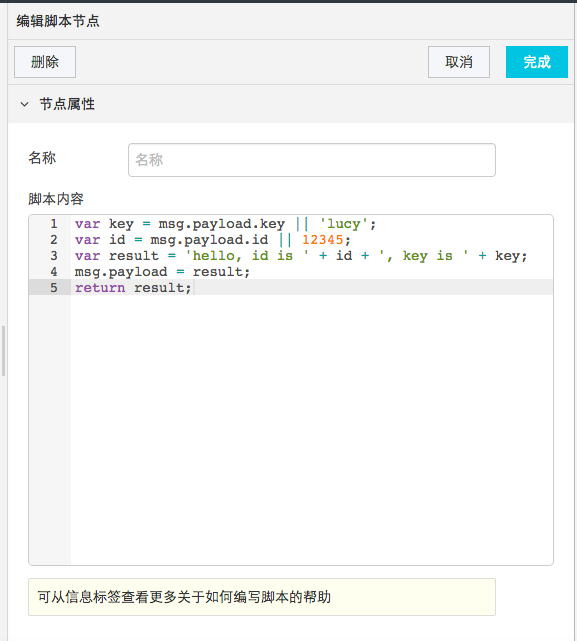Click line number 5 in gutter
This screenshot has width=577, height=641.
click(x=54, y=288)
